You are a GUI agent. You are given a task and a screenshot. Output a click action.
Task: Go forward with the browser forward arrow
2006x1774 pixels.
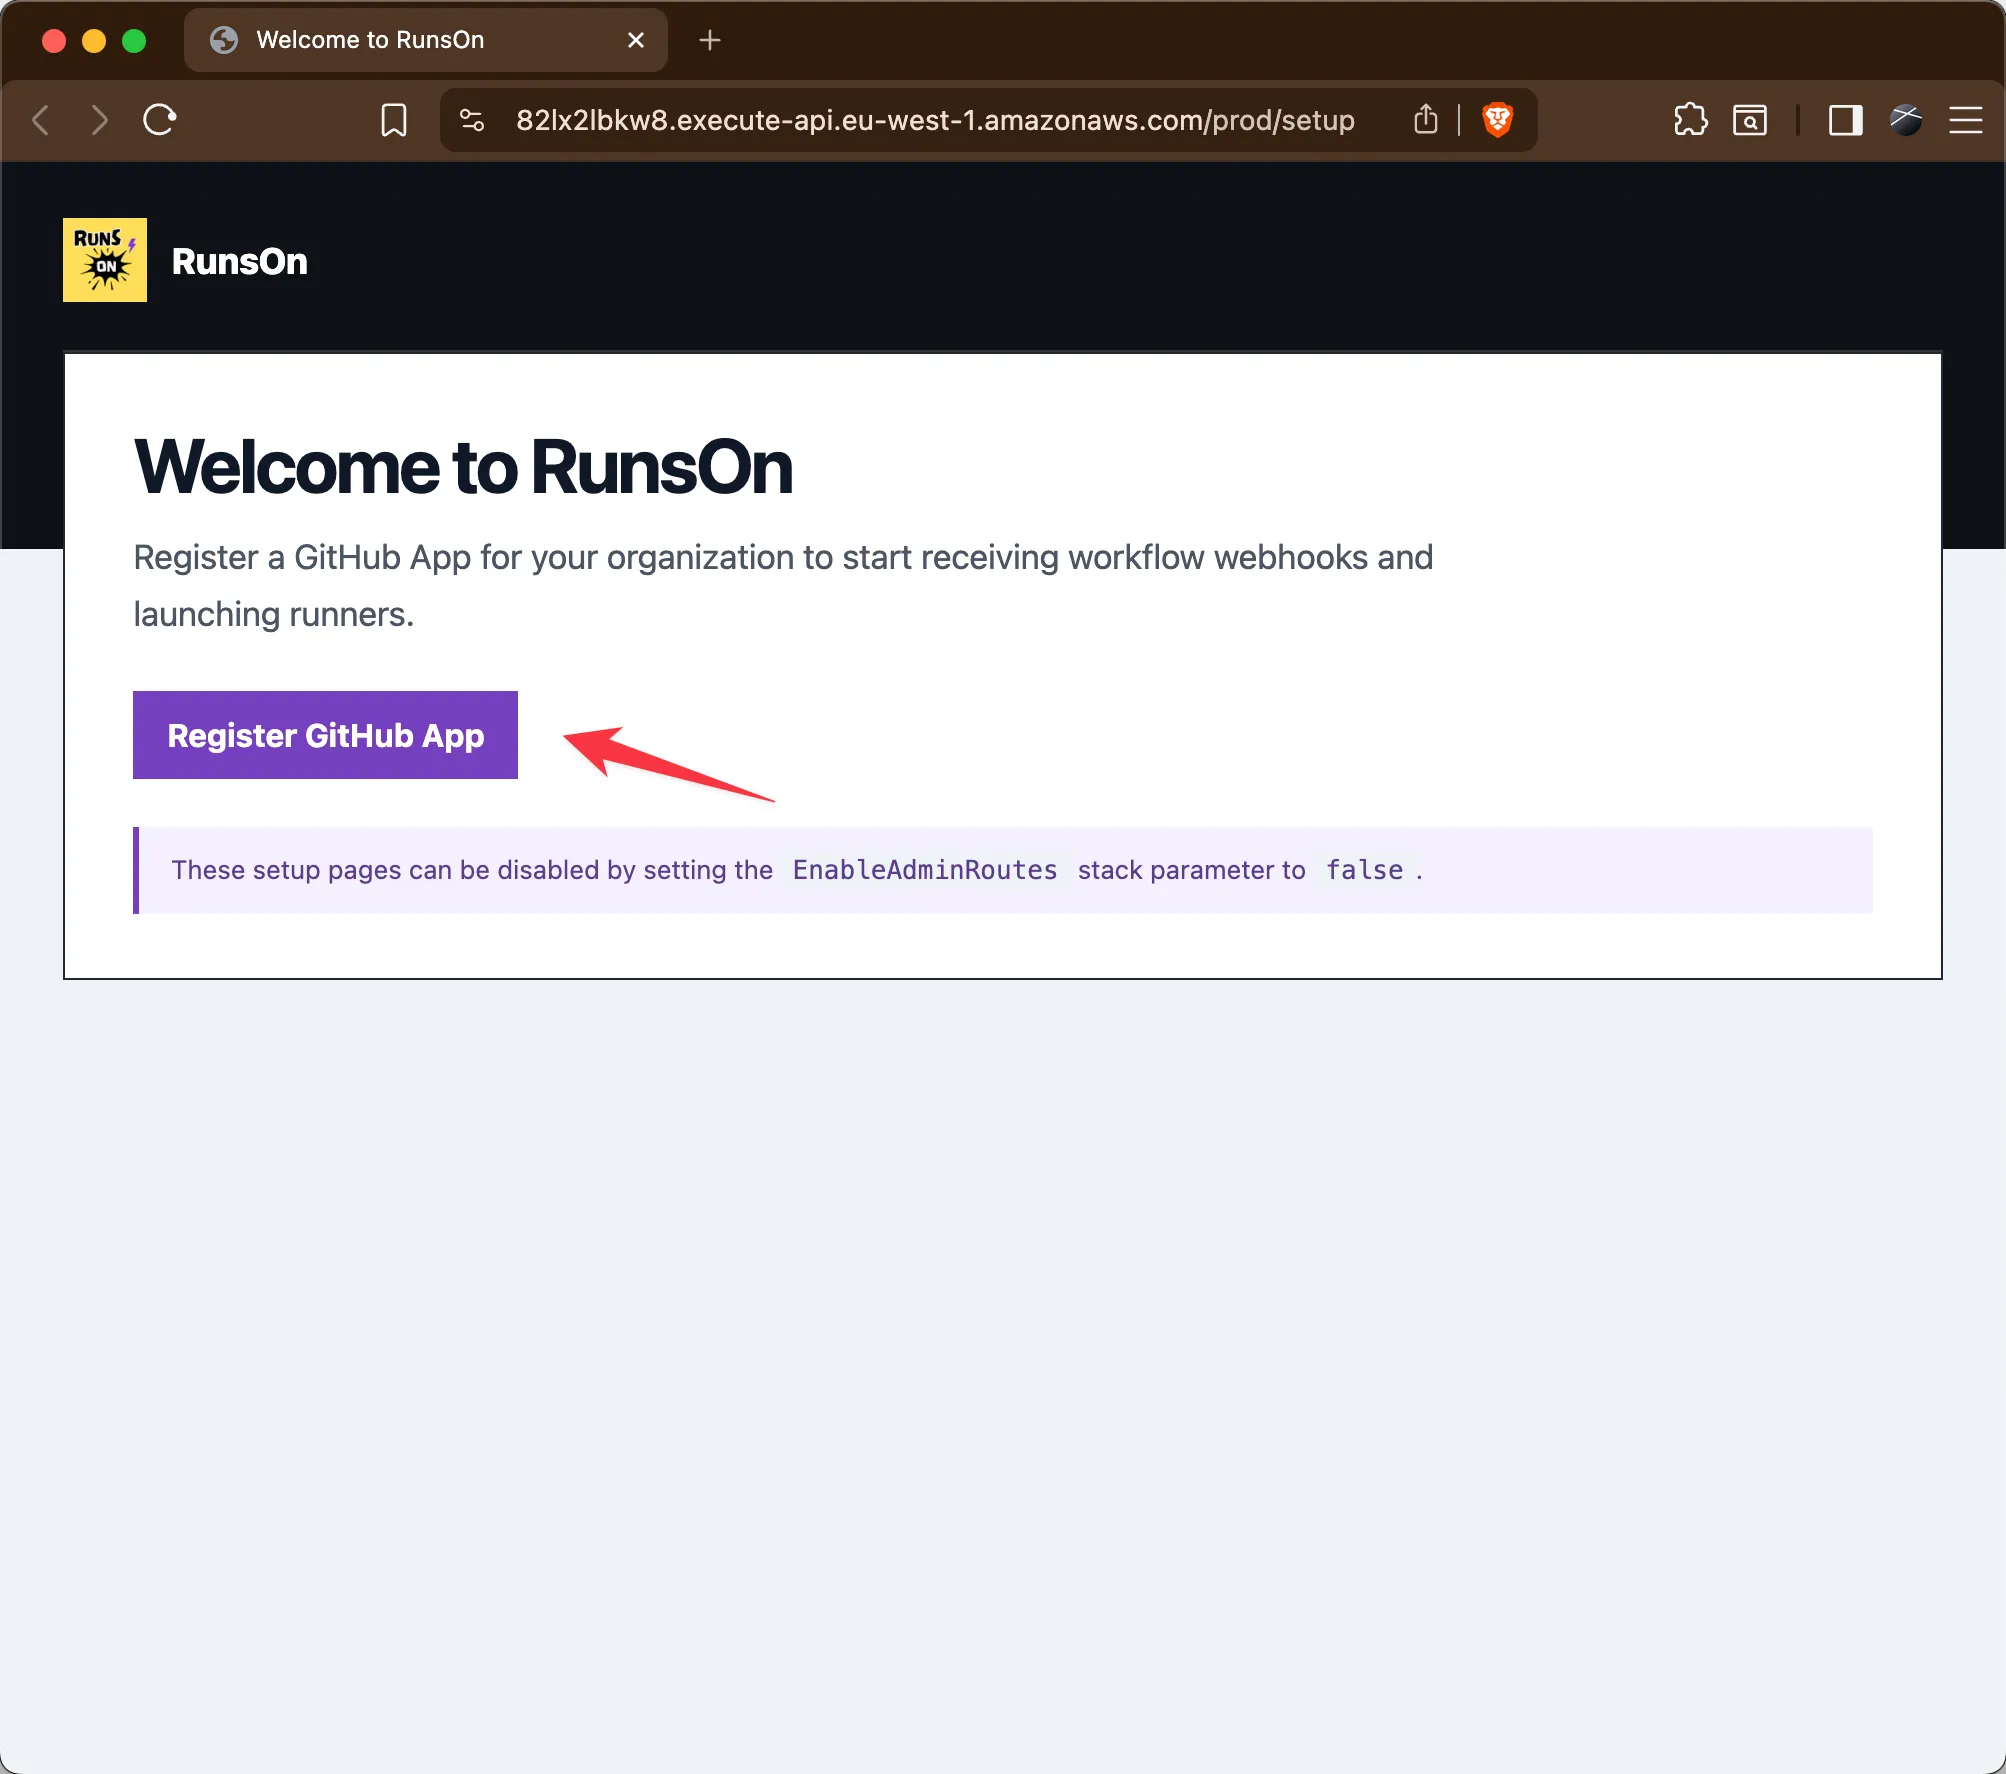pyautogui.click(x=99, y=120)
